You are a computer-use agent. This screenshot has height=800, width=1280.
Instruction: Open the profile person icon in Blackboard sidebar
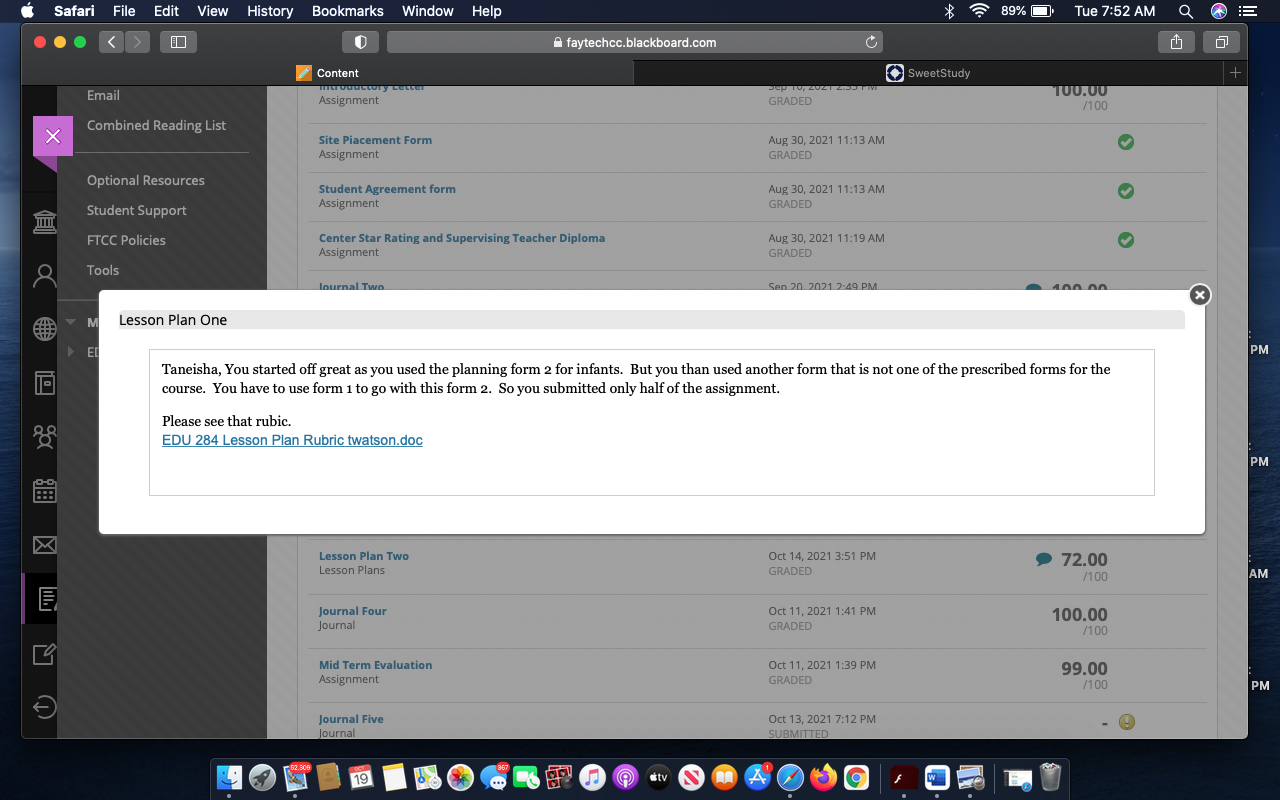(45, 276)
